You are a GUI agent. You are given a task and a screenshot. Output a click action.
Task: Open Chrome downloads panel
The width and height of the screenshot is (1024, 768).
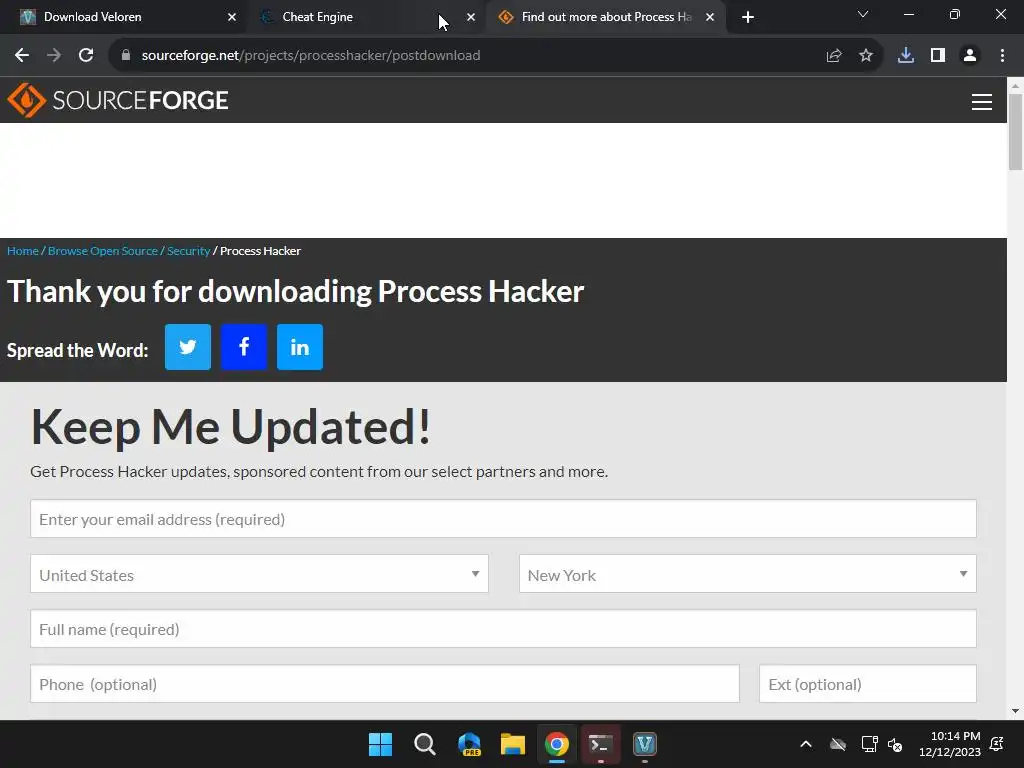[x=906, y=56]
